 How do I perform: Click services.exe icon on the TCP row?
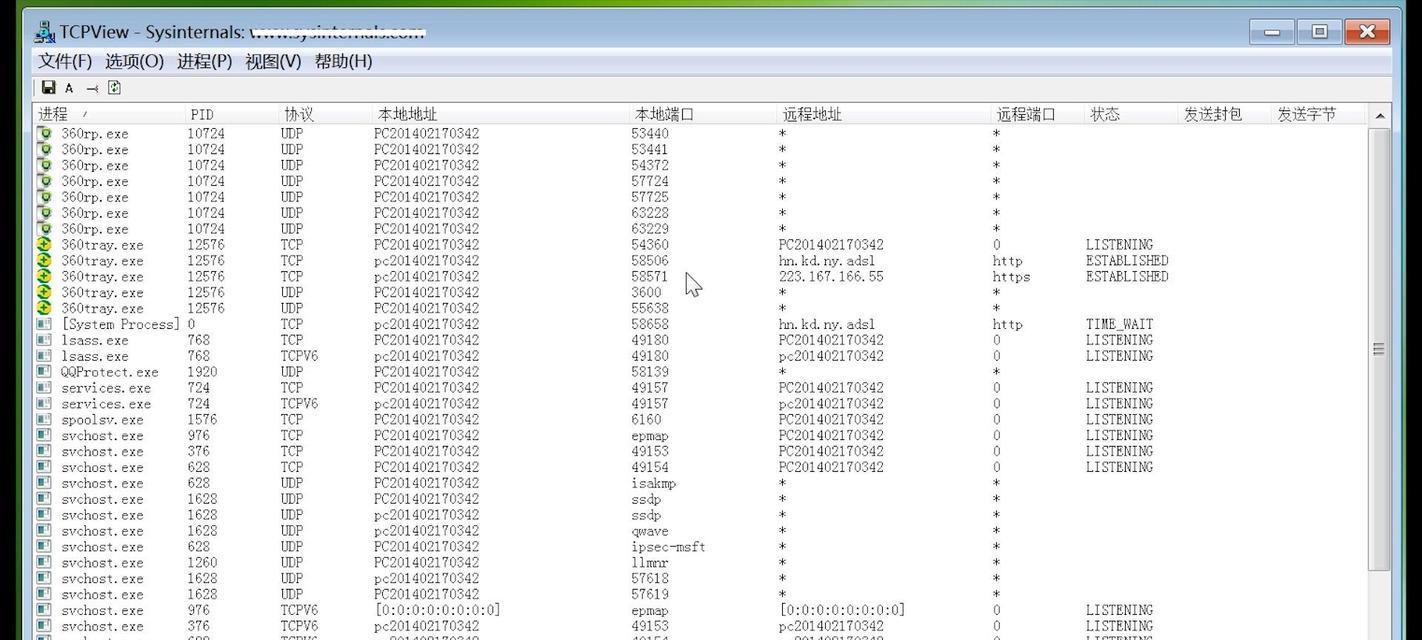pyautogui.click(x=44, y=388)
